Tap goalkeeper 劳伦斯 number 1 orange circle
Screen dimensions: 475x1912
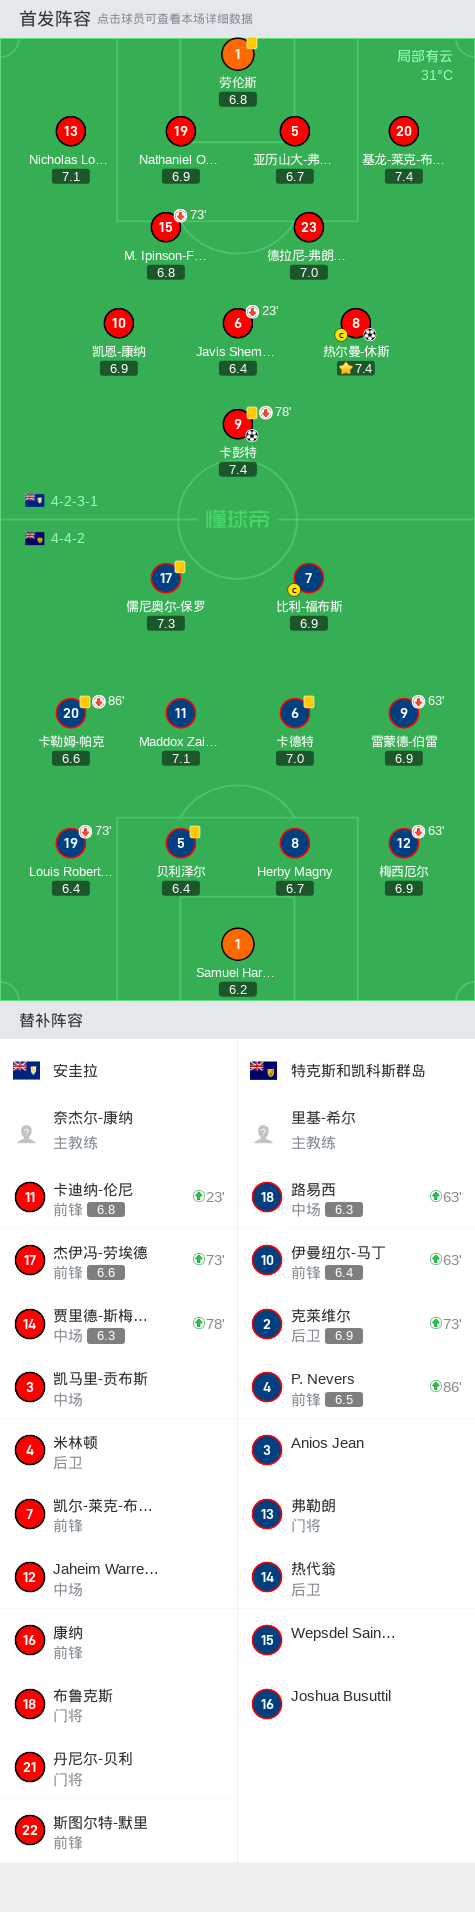pos(238,54)
